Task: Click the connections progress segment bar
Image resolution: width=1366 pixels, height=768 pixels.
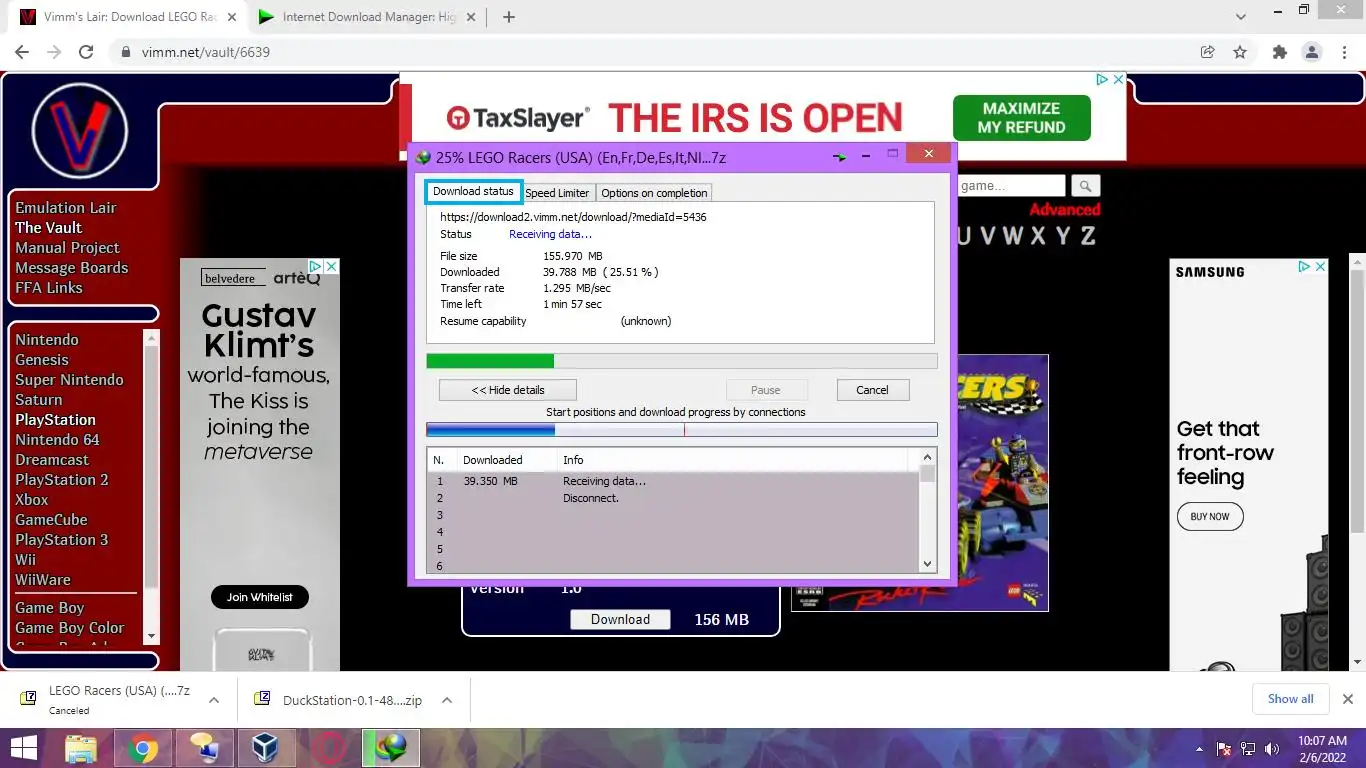Action: 681,430
